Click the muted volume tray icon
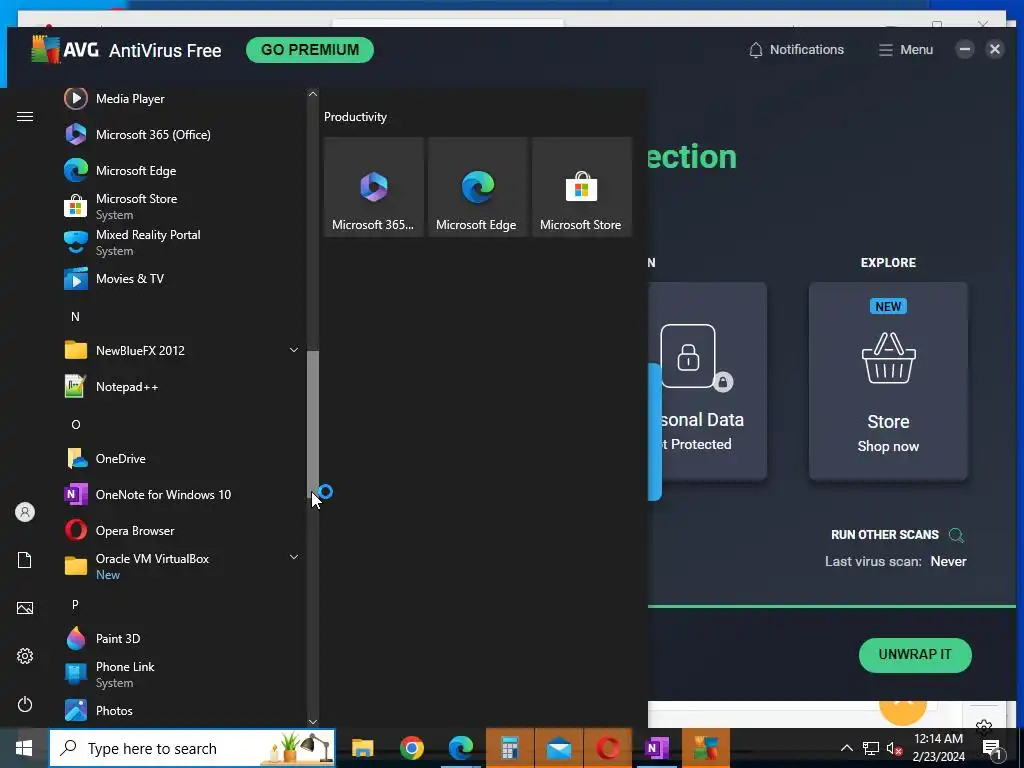This screenshot has width=1024, height=768. tap(894, 748)
